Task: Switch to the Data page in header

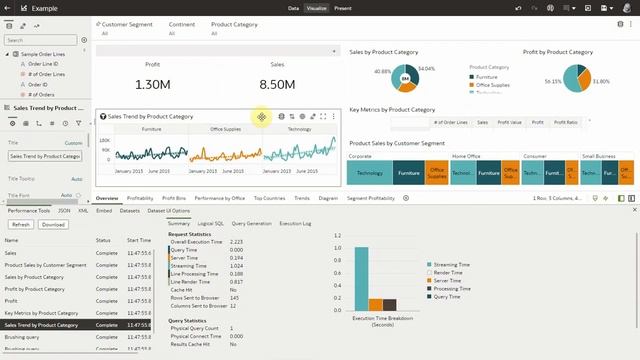Action: pyautogui.click(x=293, y=8)
